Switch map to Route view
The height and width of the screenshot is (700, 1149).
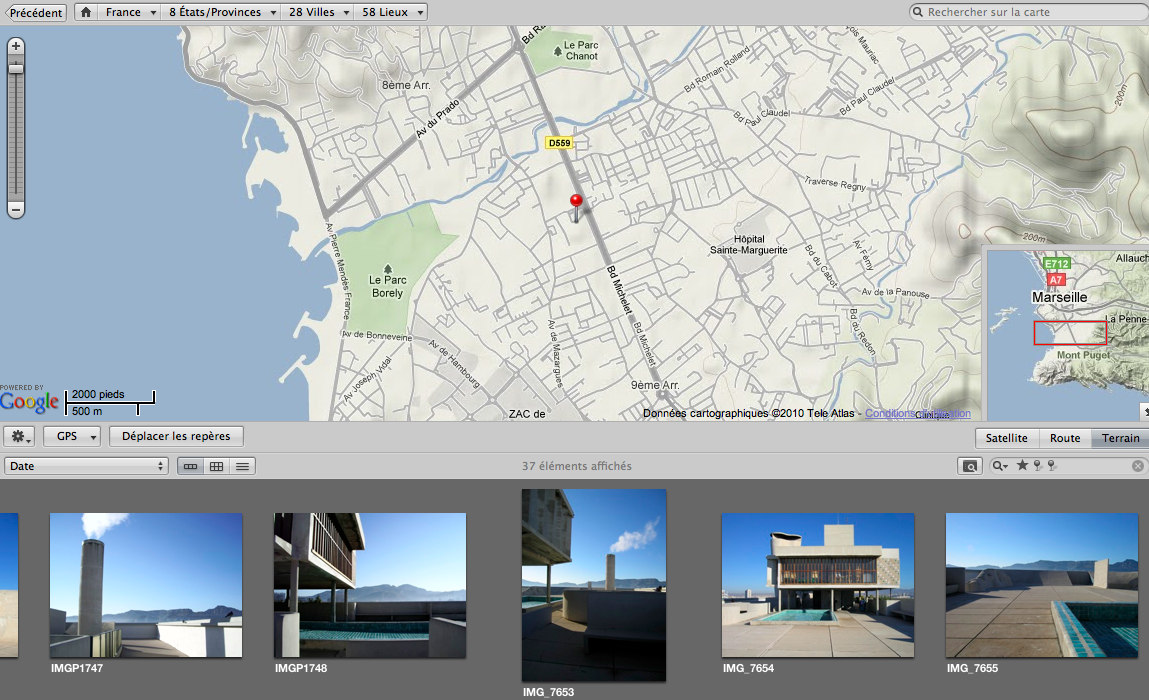coord(1065,438)
